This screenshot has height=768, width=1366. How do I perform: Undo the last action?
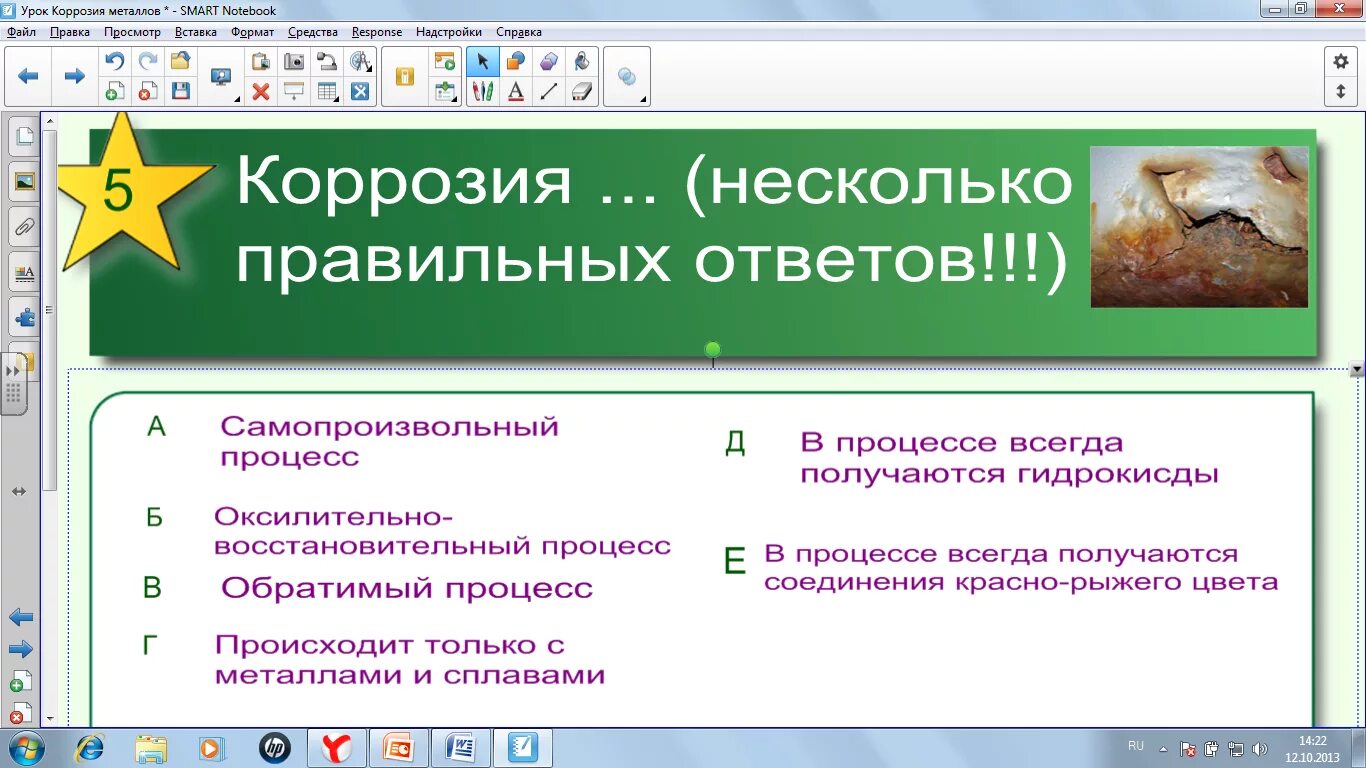tap(115, 61)
